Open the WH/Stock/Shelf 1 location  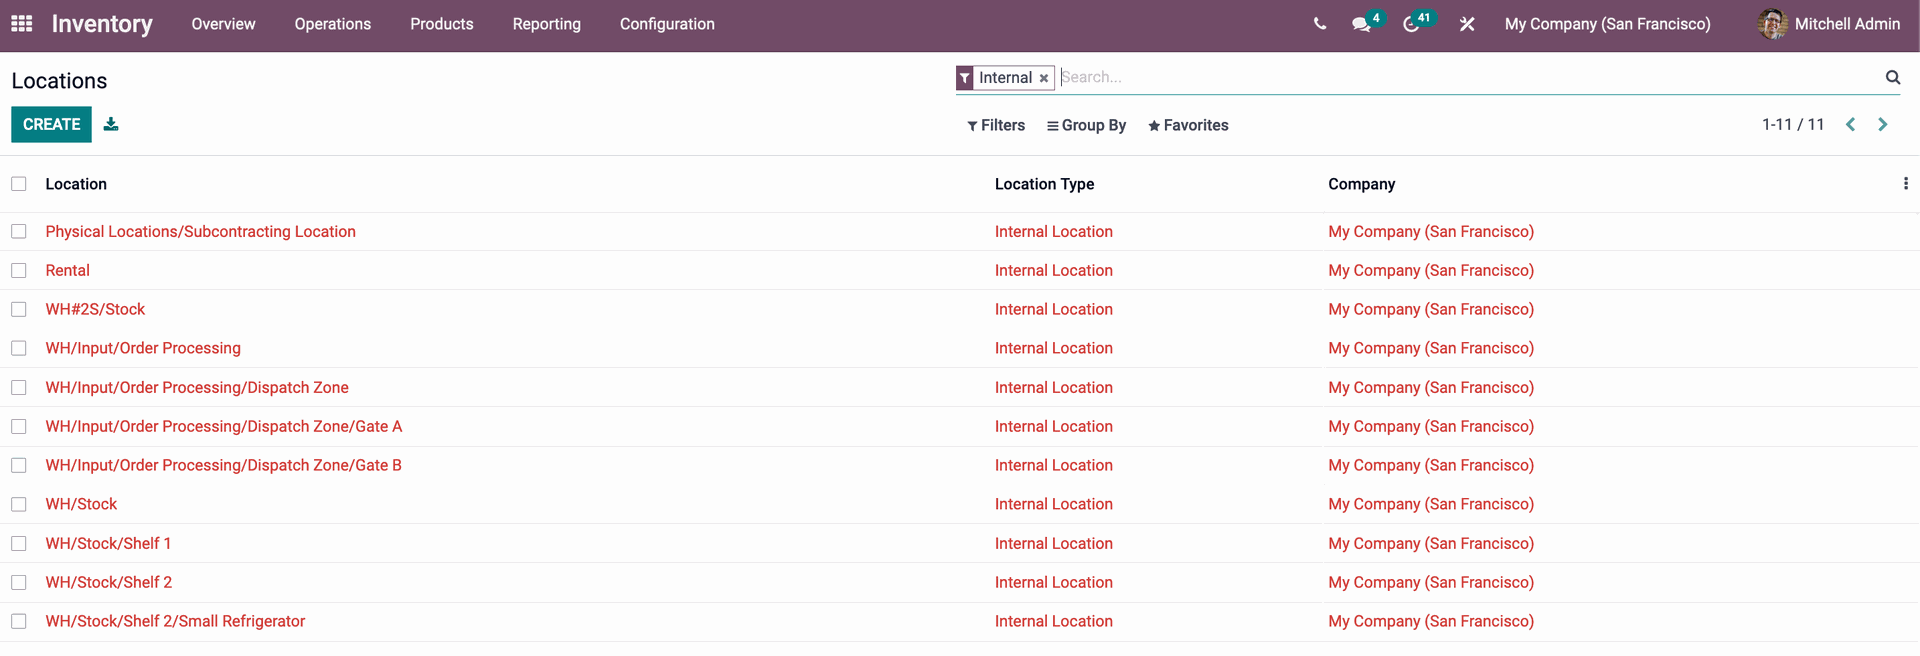108,543
